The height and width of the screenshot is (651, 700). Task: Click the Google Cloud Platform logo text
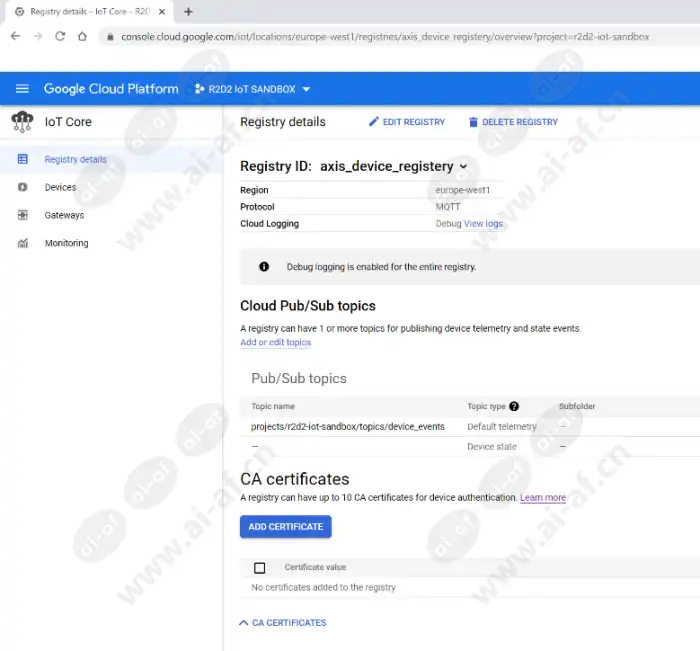(111, 88)
